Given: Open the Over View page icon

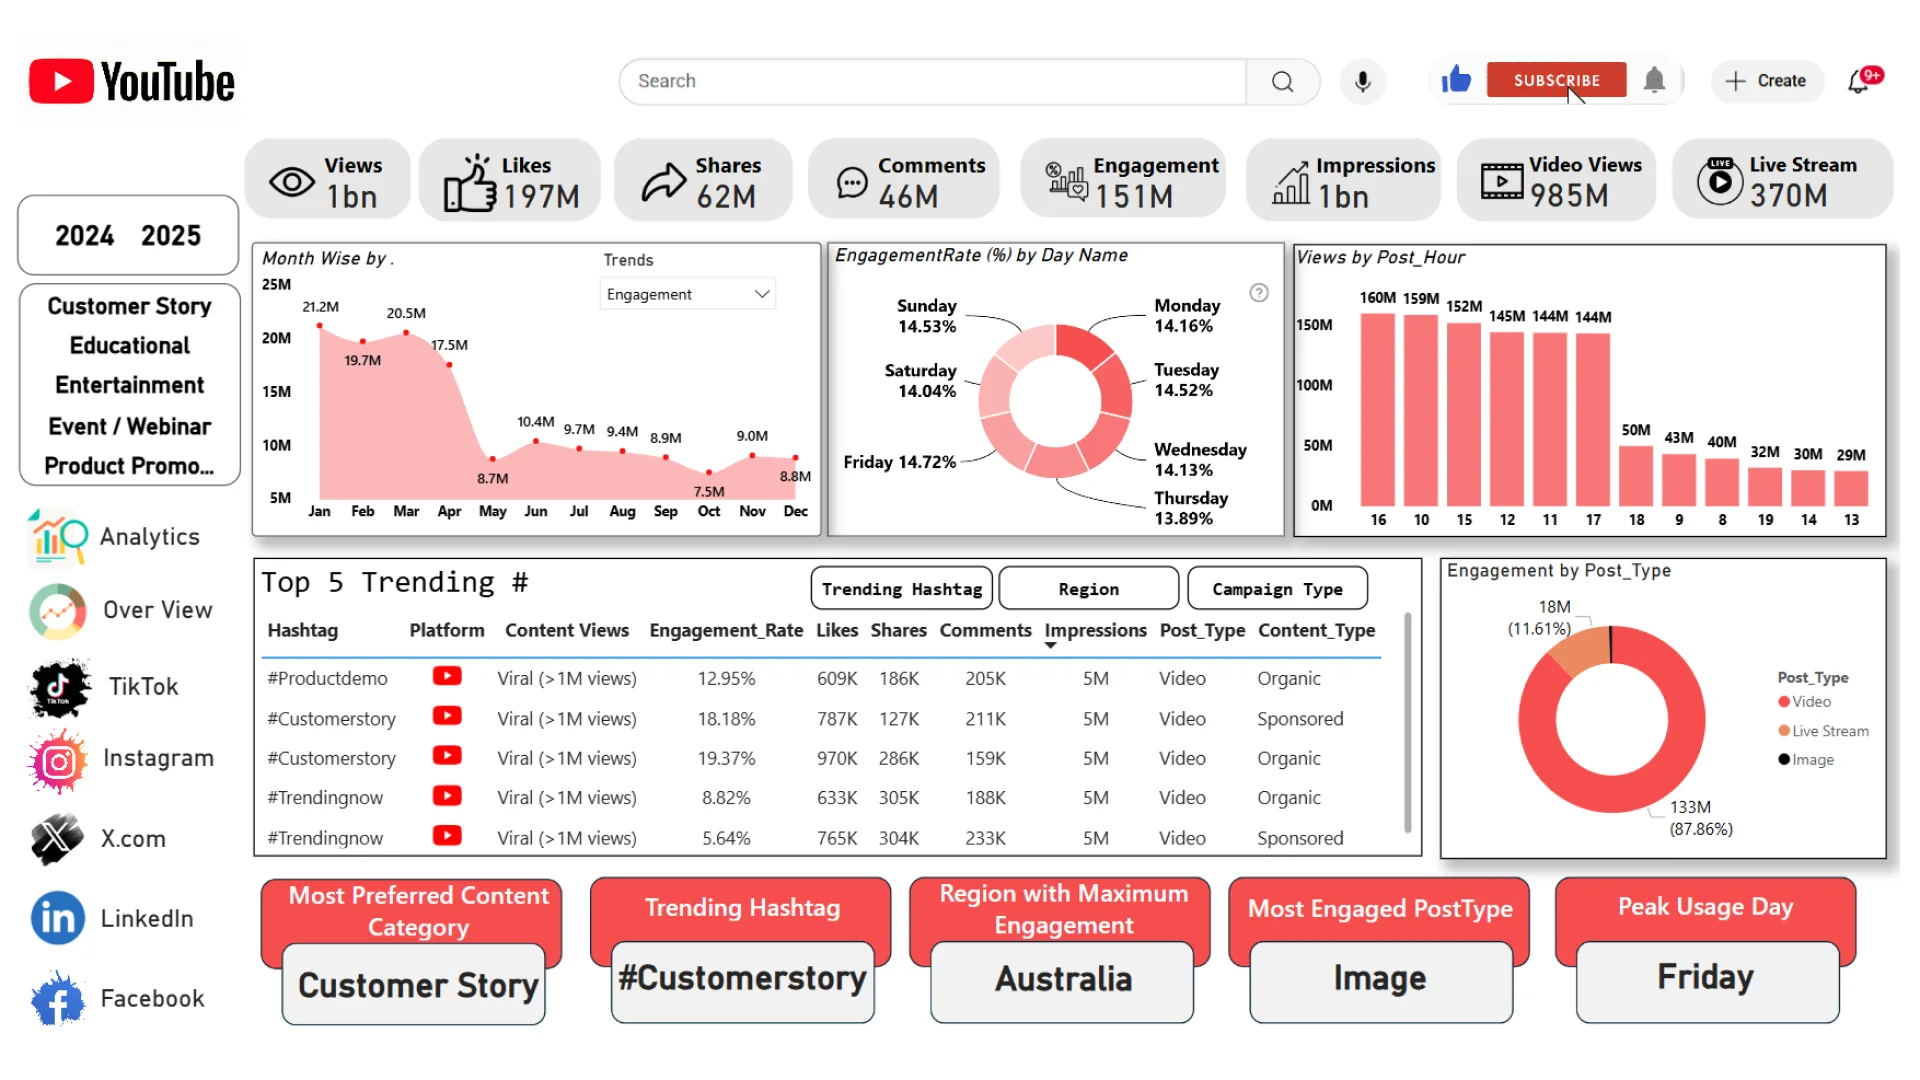Looking at the screenshot, I should point(58,611).
